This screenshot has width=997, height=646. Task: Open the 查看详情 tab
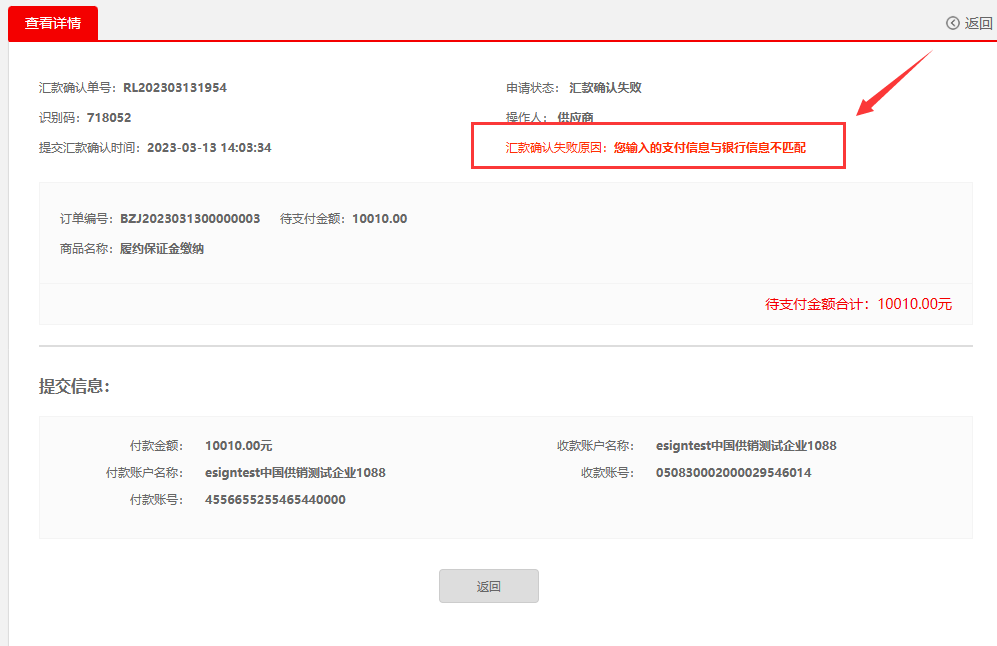[53, 24]
